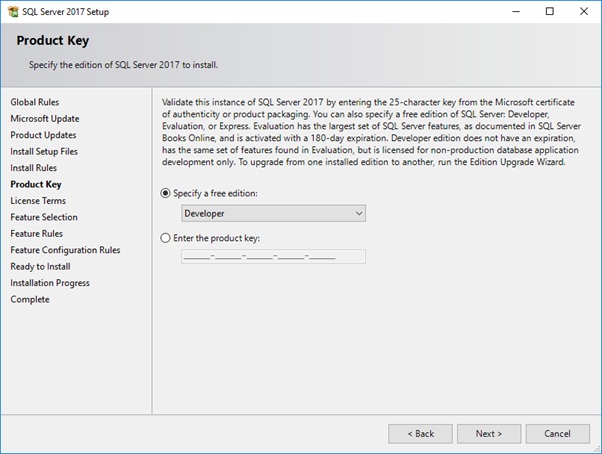Click the window resize grip in corner
602x454 pixels.
coord(597,449)
